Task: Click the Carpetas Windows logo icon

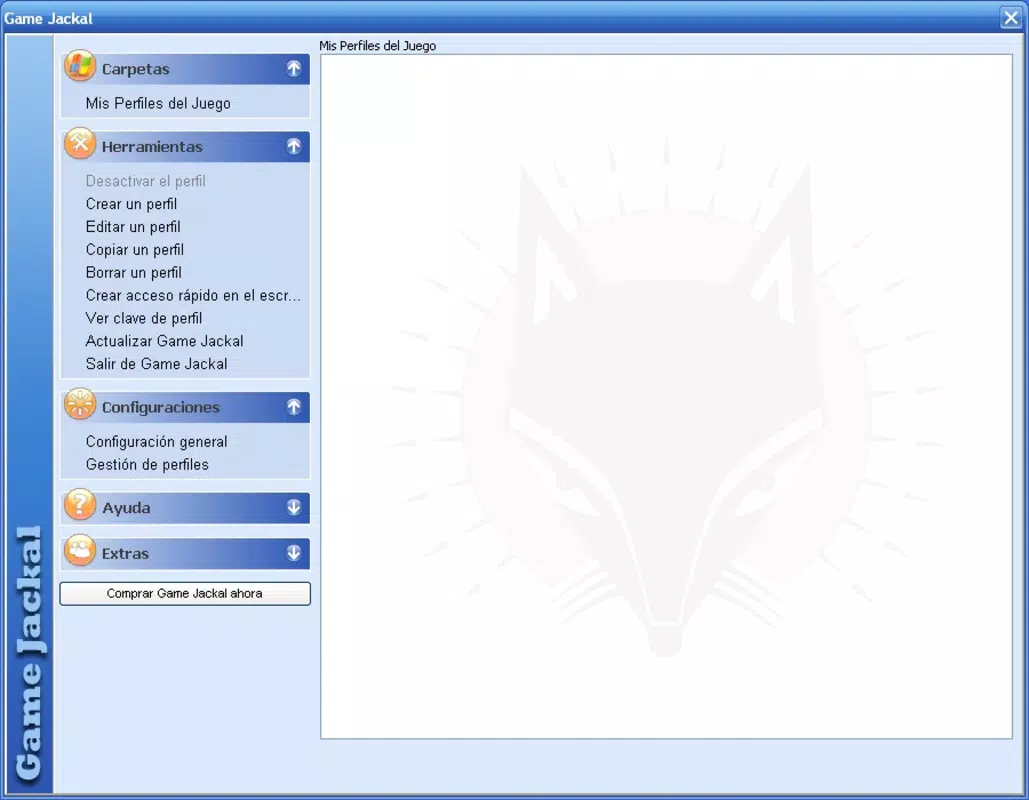Action: (x=80, y=66)
